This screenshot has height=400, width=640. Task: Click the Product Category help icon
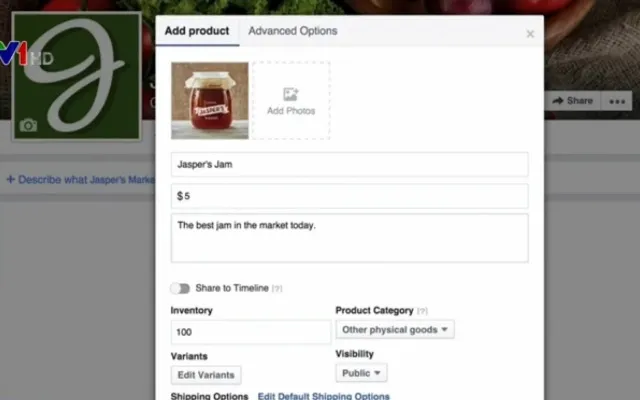click(422, 311)
